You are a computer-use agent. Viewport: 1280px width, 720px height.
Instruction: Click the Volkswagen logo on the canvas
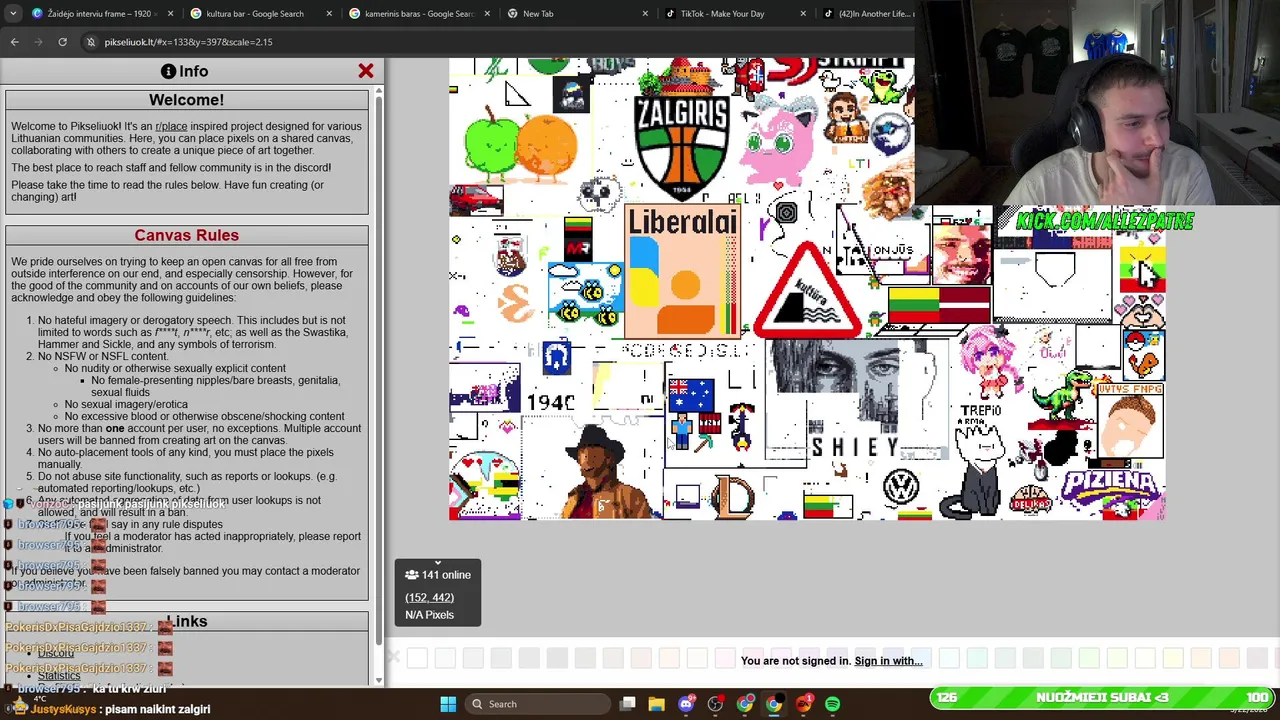(901, 488)
